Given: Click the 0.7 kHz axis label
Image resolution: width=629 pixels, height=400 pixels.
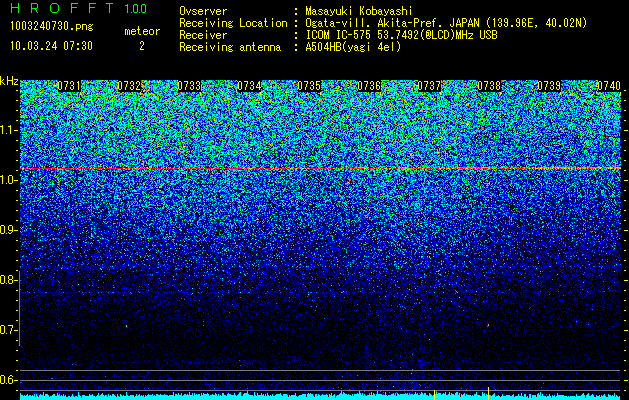Looking at the screenshot, I should coord(8,330).
